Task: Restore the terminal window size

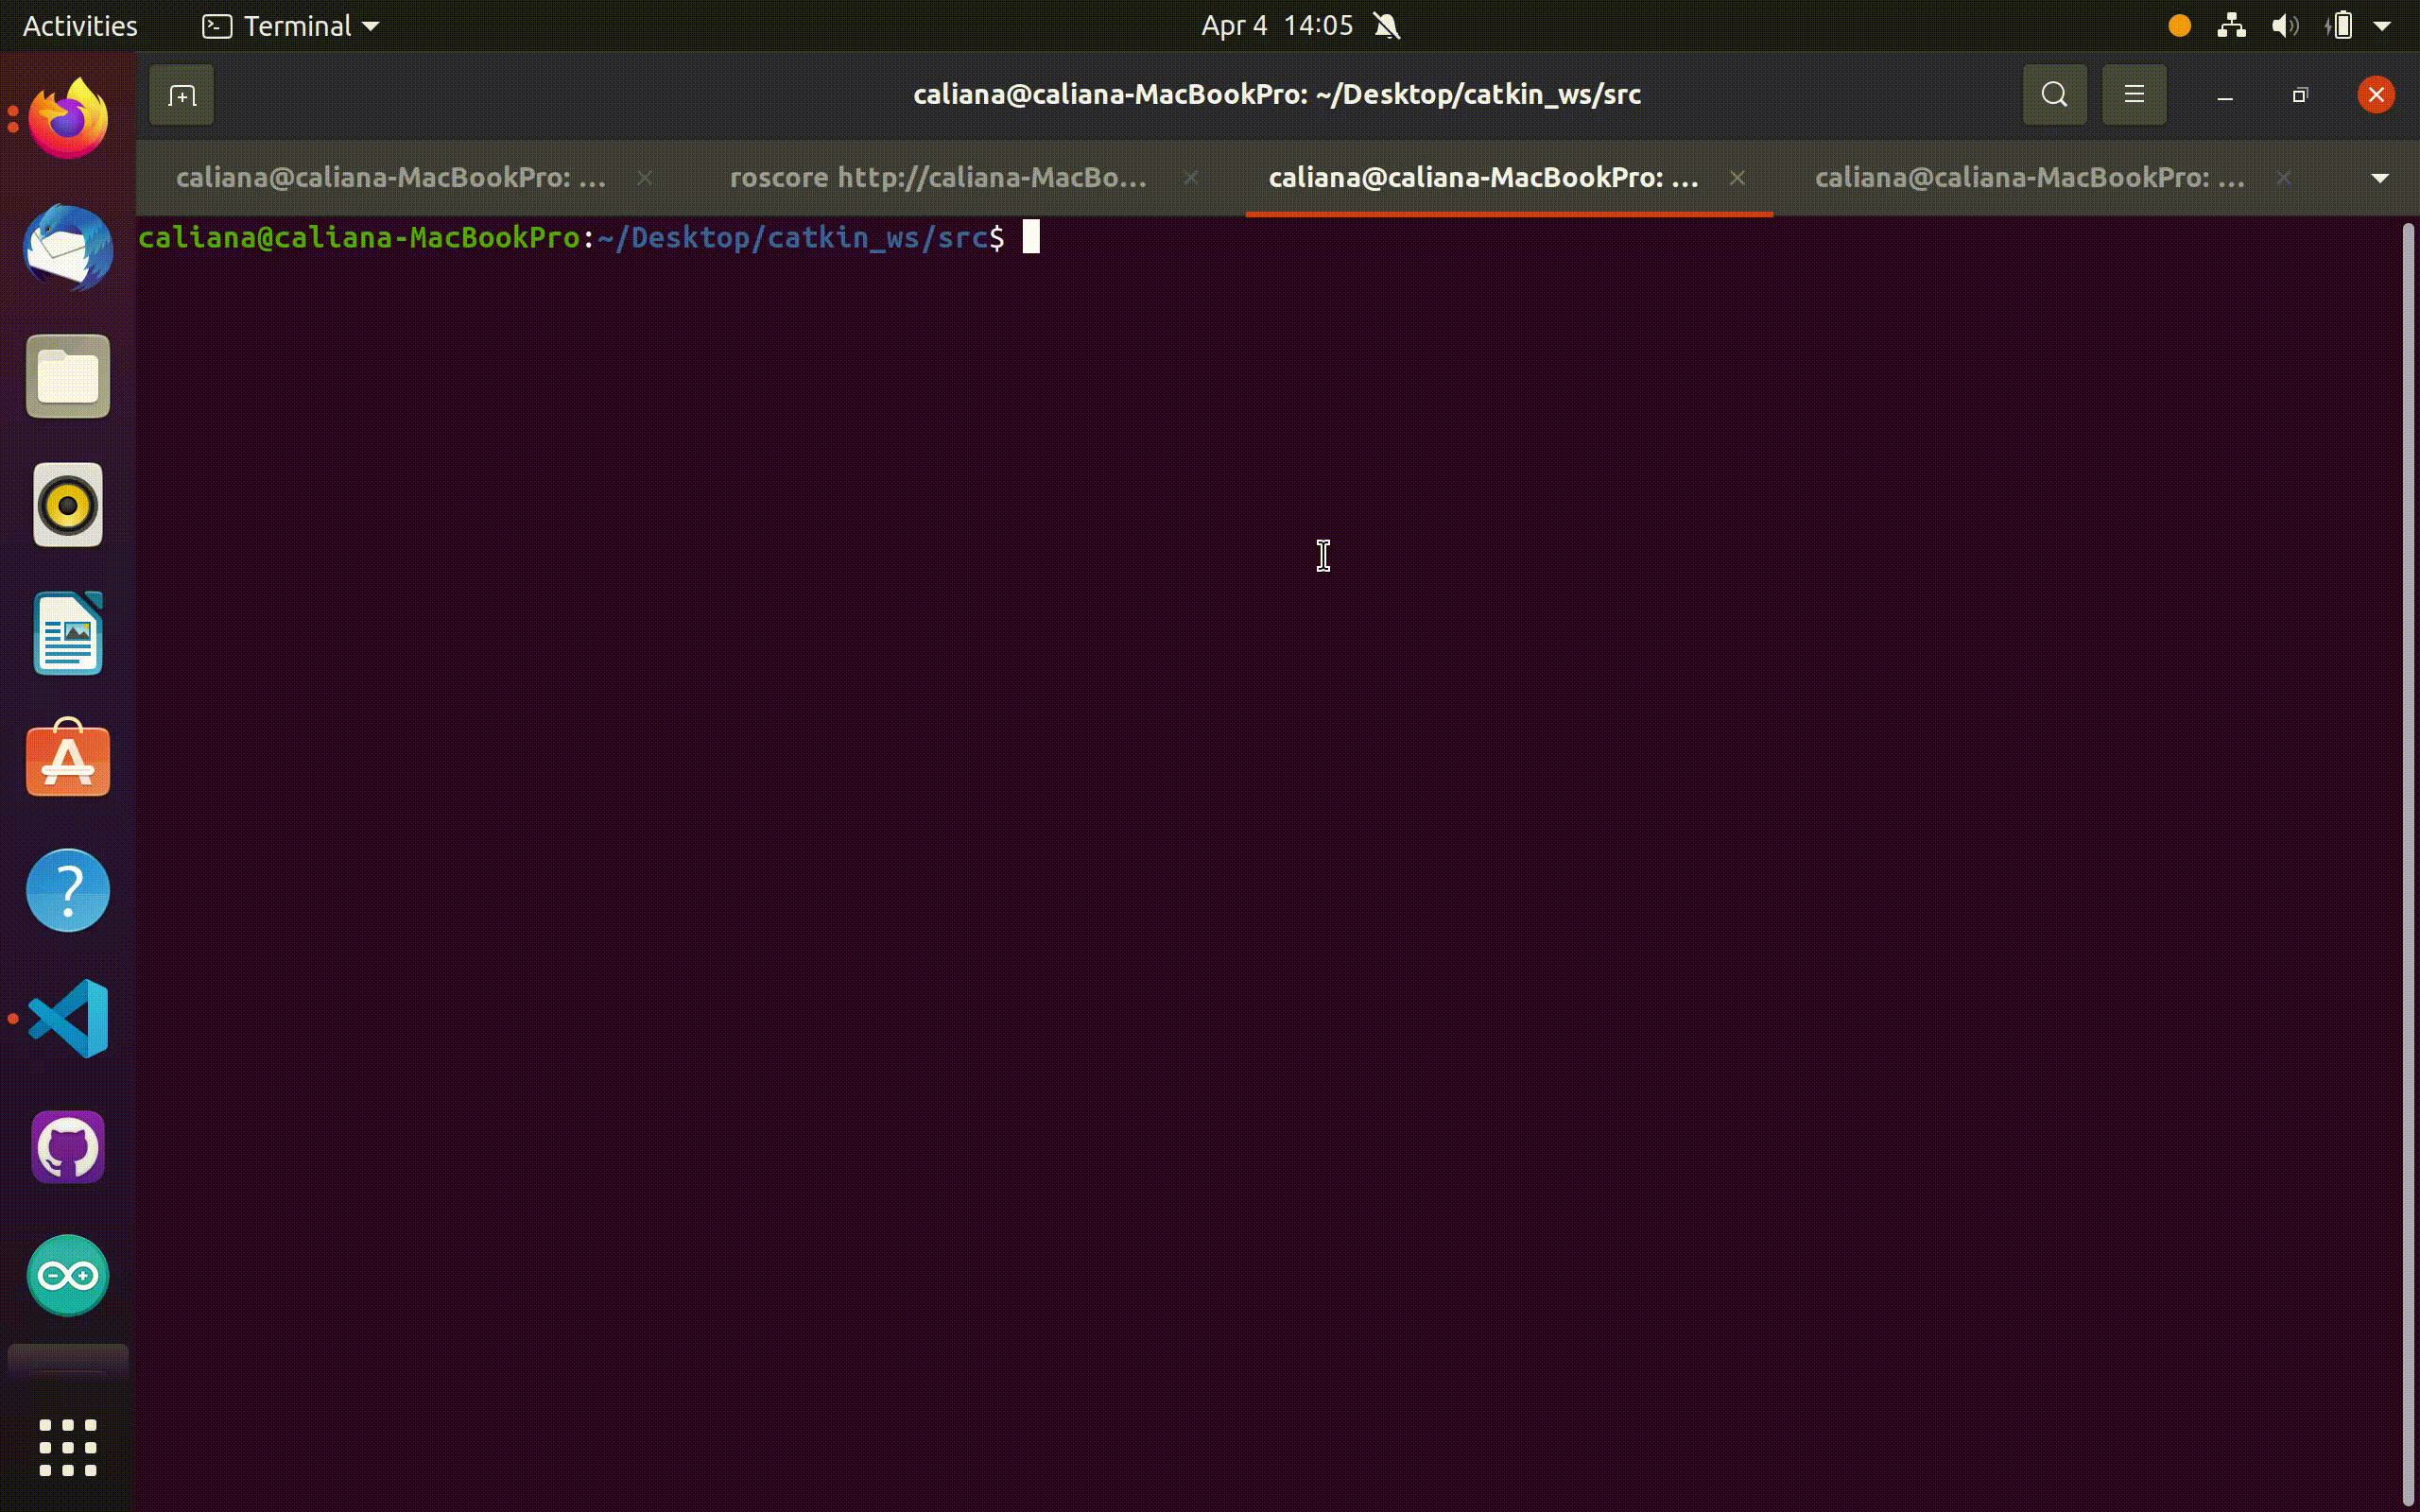Action: coord(2300,95)
